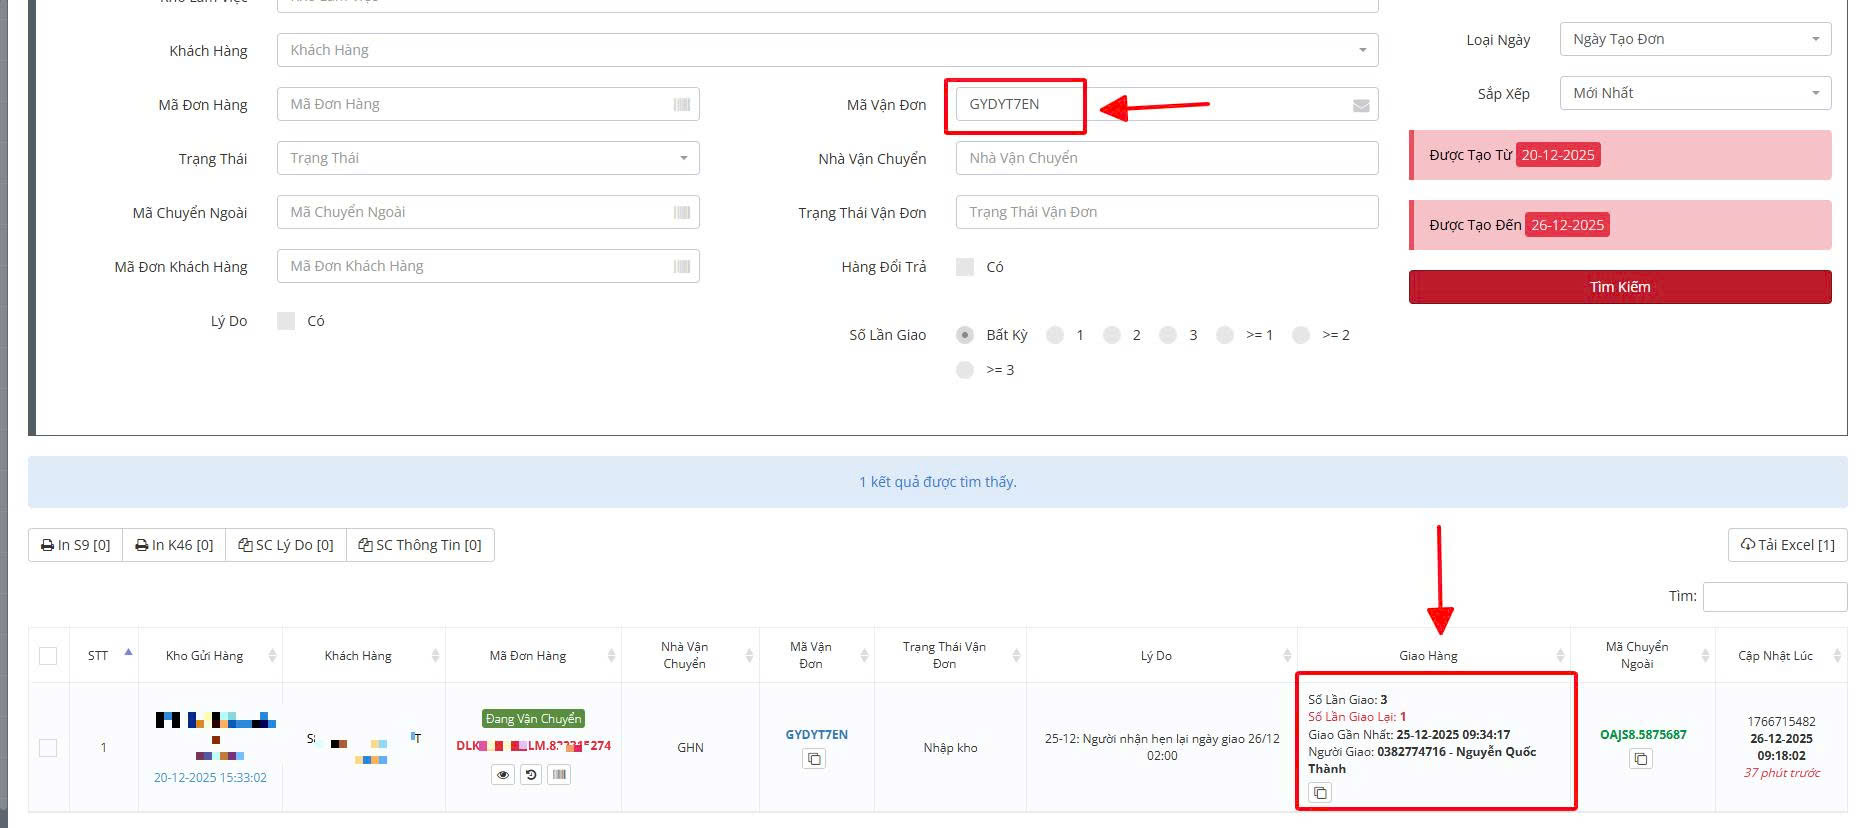Click the carrier cell 'GHN'
The width and height of the screenshot is (1863, 828).
click(690, 747)
